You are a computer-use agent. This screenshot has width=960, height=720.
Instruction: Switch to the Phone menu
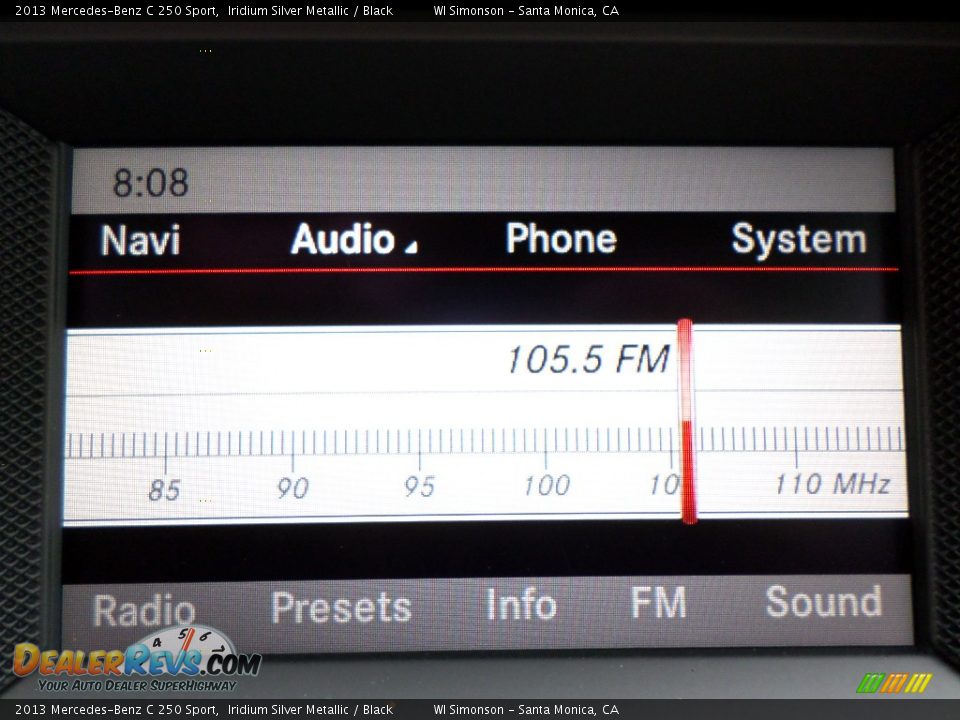(560, 239)
